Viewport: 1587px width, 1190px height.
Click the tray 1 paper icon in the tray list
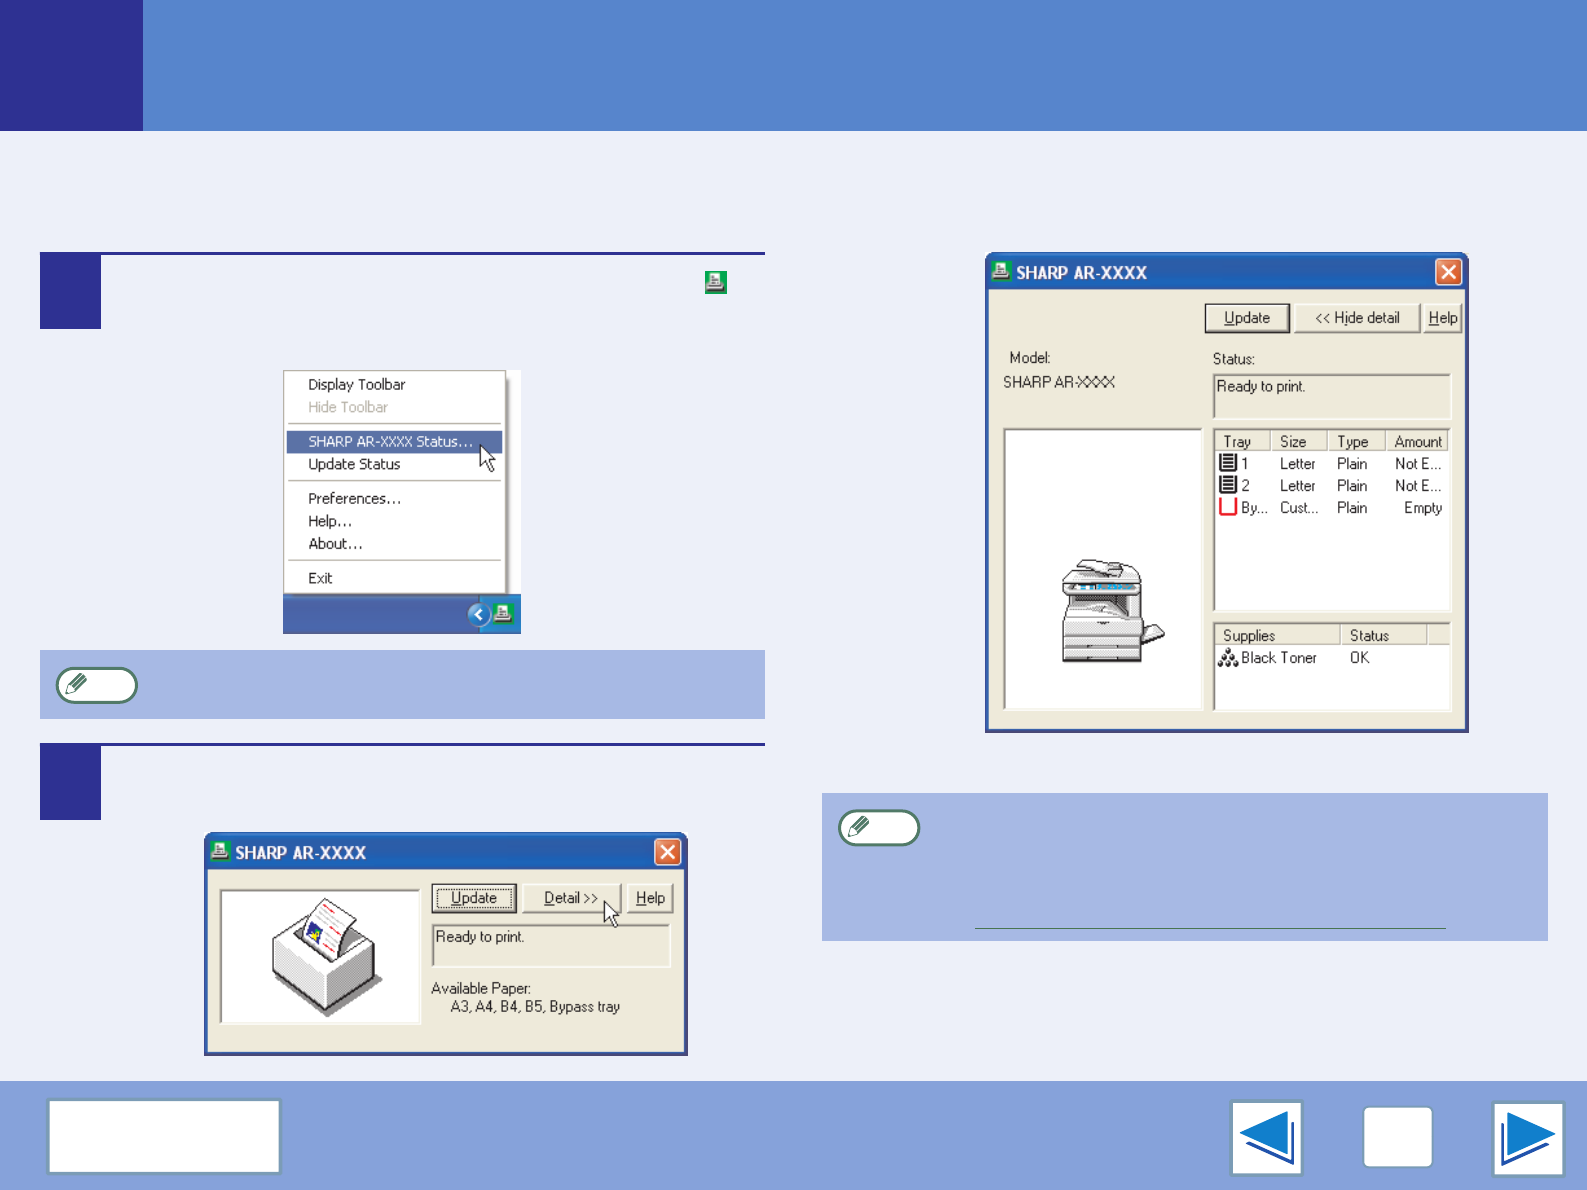[x=1228, y=463]
